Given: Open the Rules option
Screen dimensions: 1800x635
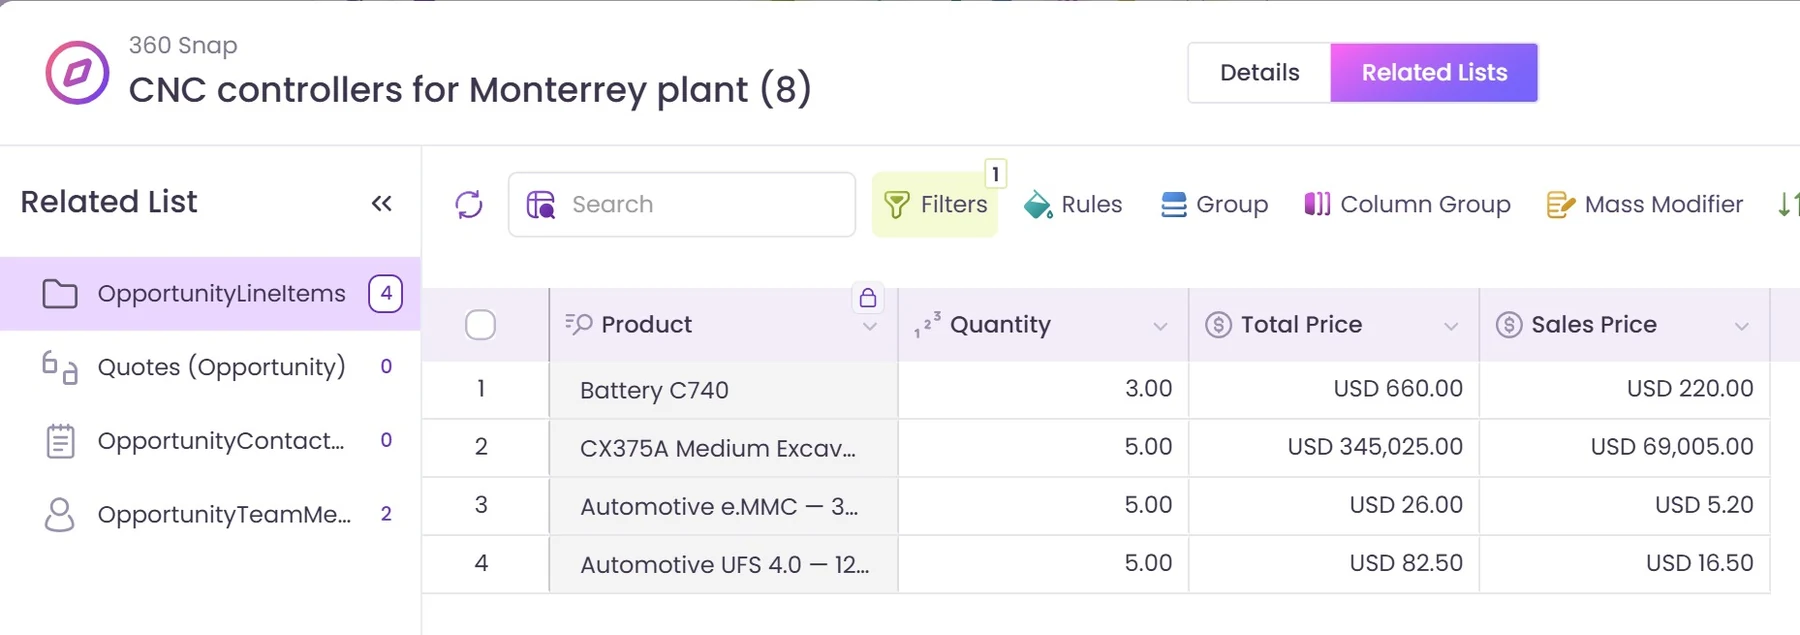Looking at the screenshot, I should (1073, 205).
